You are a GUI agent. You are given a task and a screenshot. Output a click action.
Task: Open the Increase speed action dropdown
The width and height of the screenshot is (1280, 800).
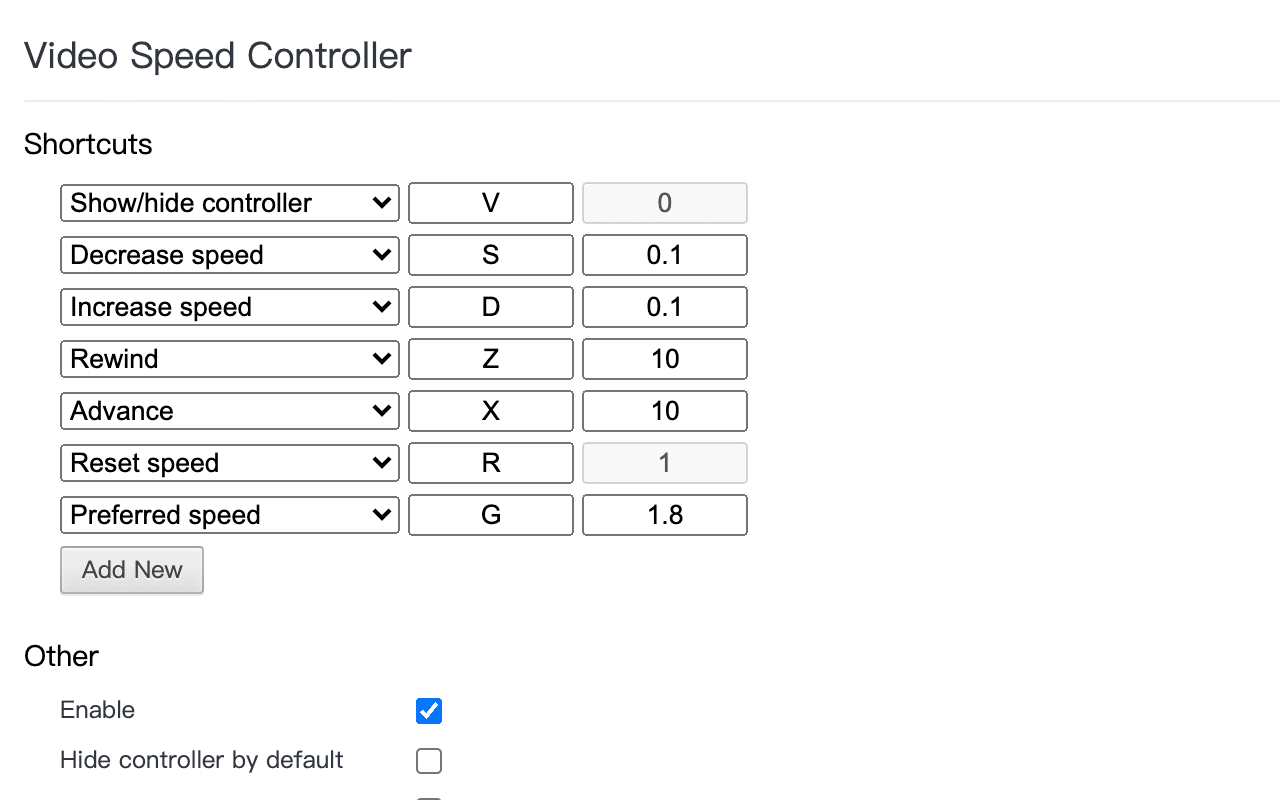click(229, 307)
